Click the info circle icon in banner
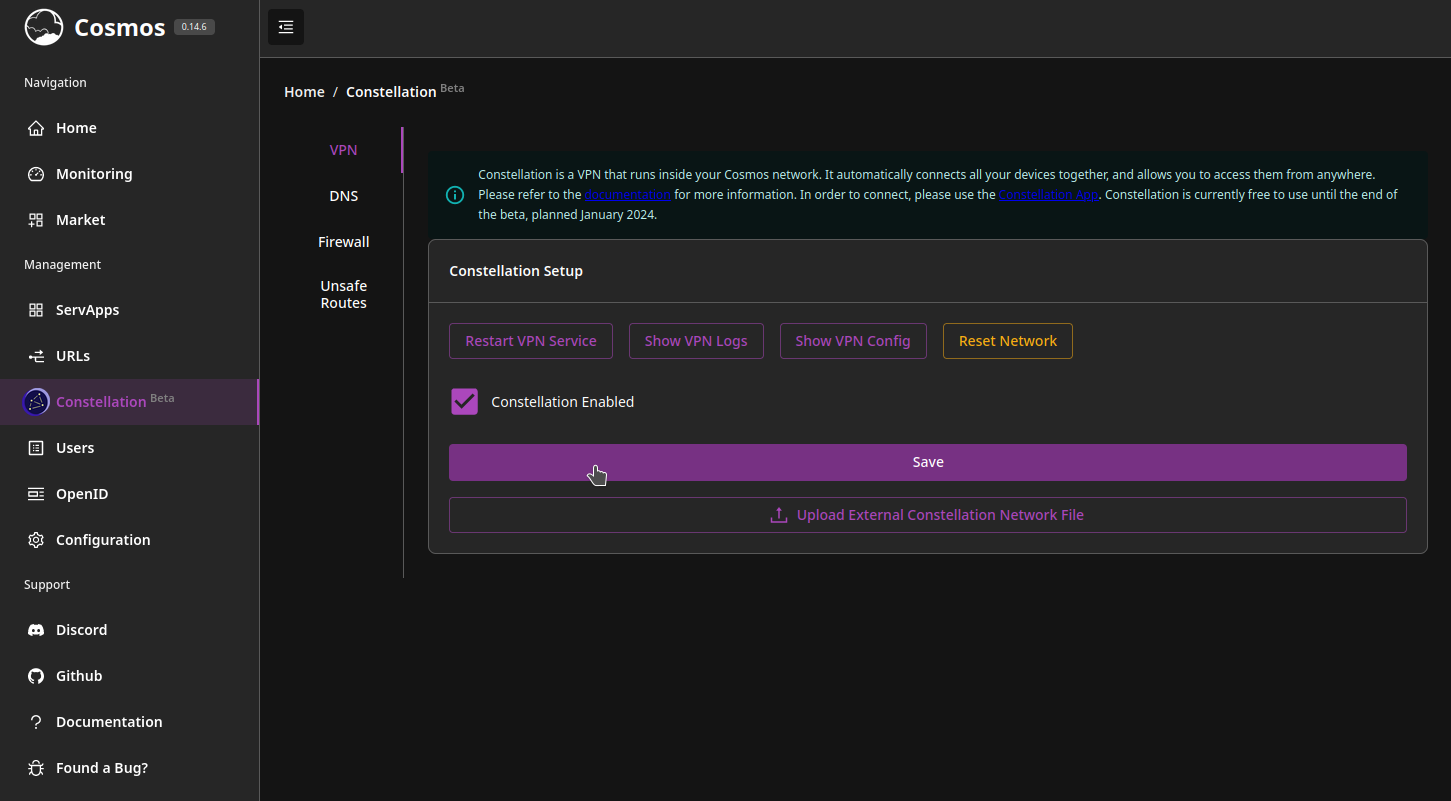The image size is (1451, 801). (x=455, y=195)
